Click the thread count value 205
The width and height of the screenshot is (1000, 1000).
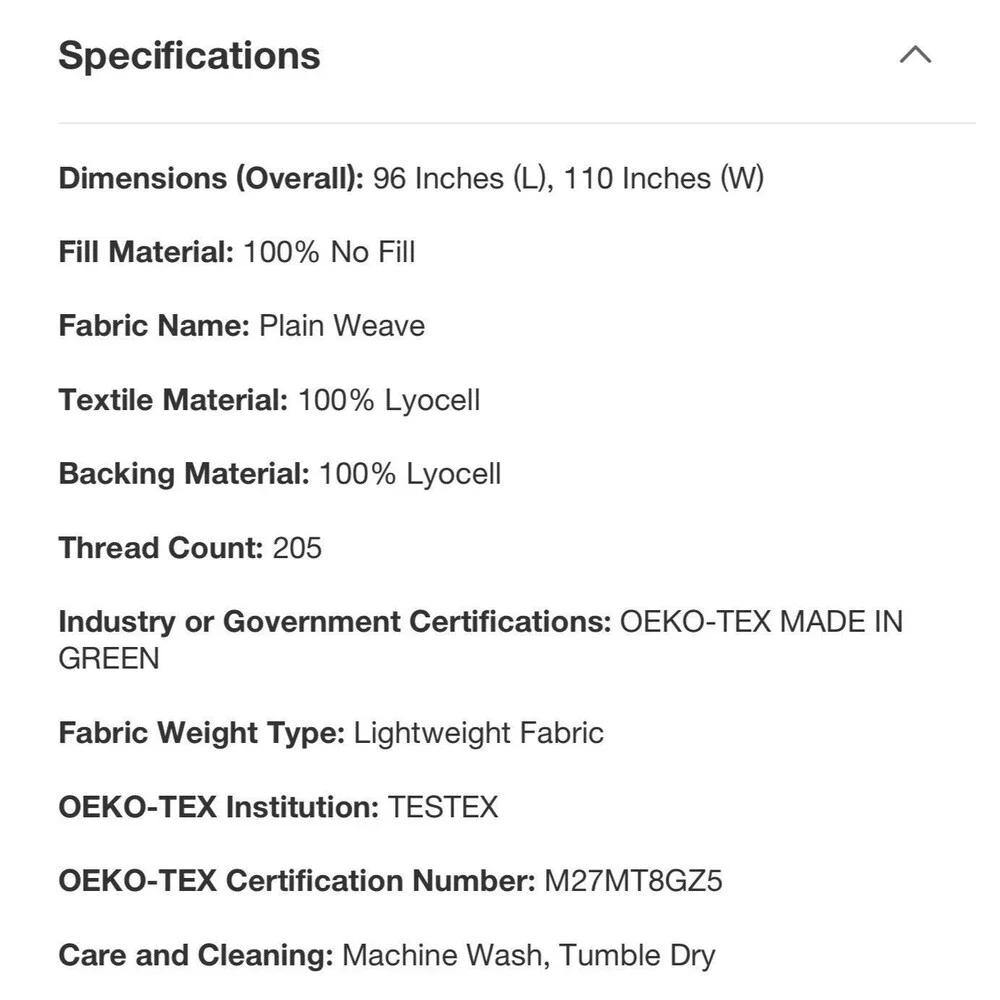tap(297, 548)
